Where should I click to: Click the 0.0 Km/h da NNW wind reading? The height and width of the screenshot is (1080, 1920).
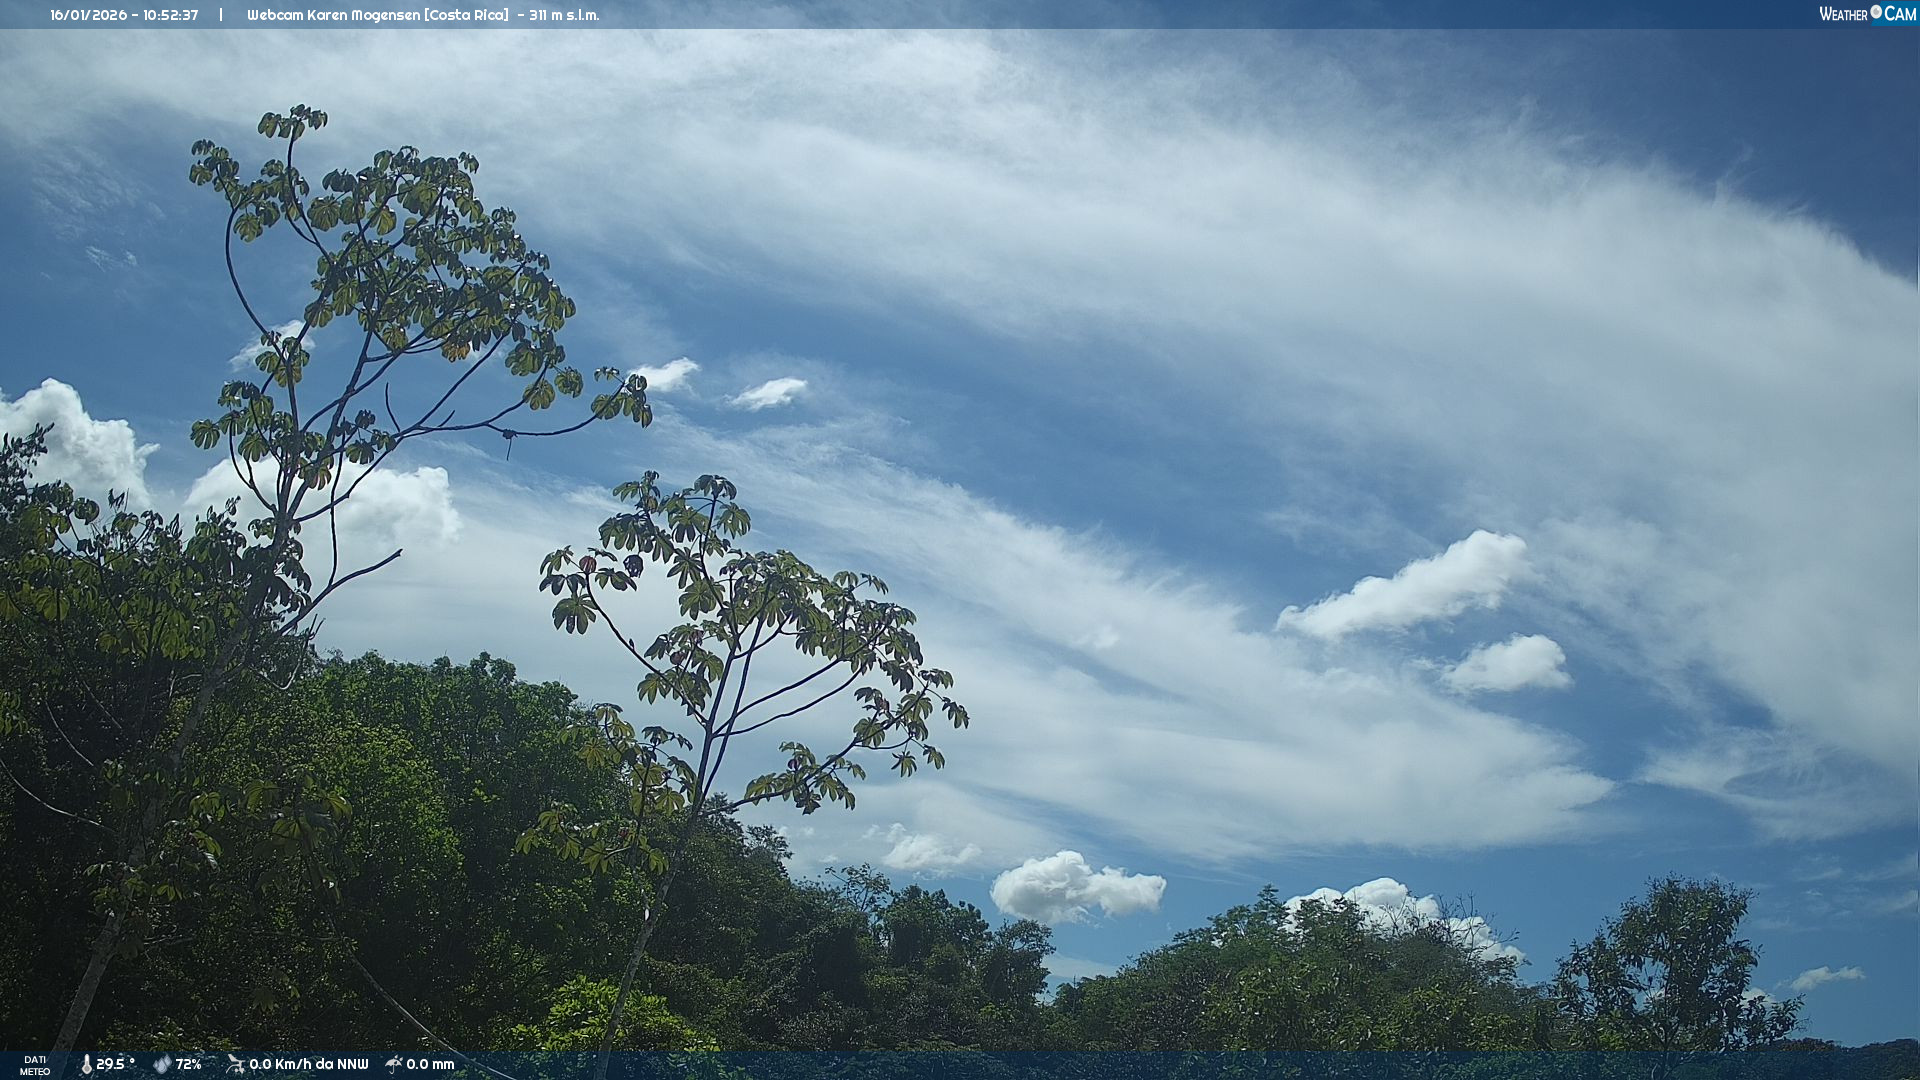[x=308, y=1064]
